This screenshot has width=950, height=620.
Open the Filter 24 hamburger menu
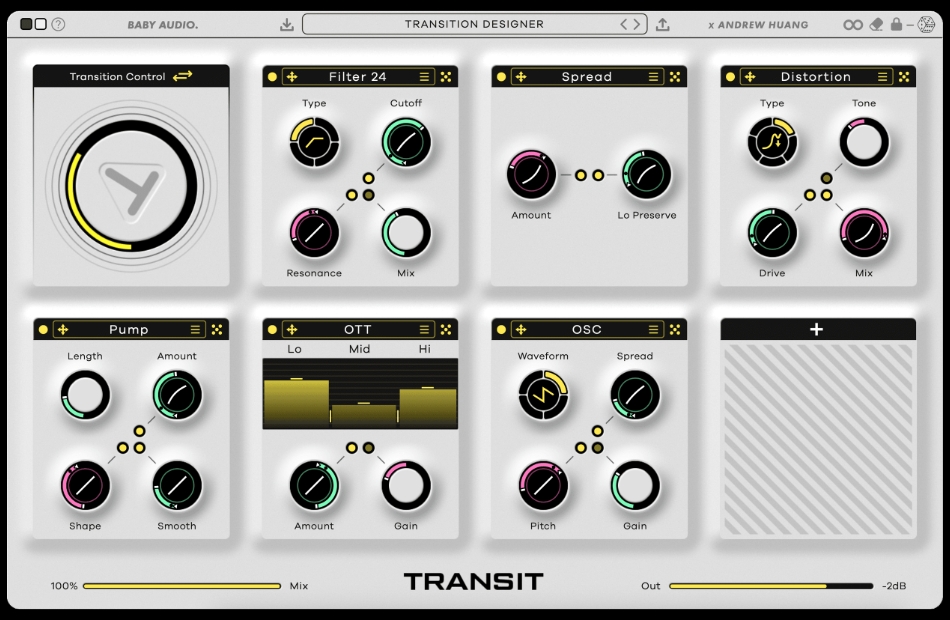(x=424, y=76)
